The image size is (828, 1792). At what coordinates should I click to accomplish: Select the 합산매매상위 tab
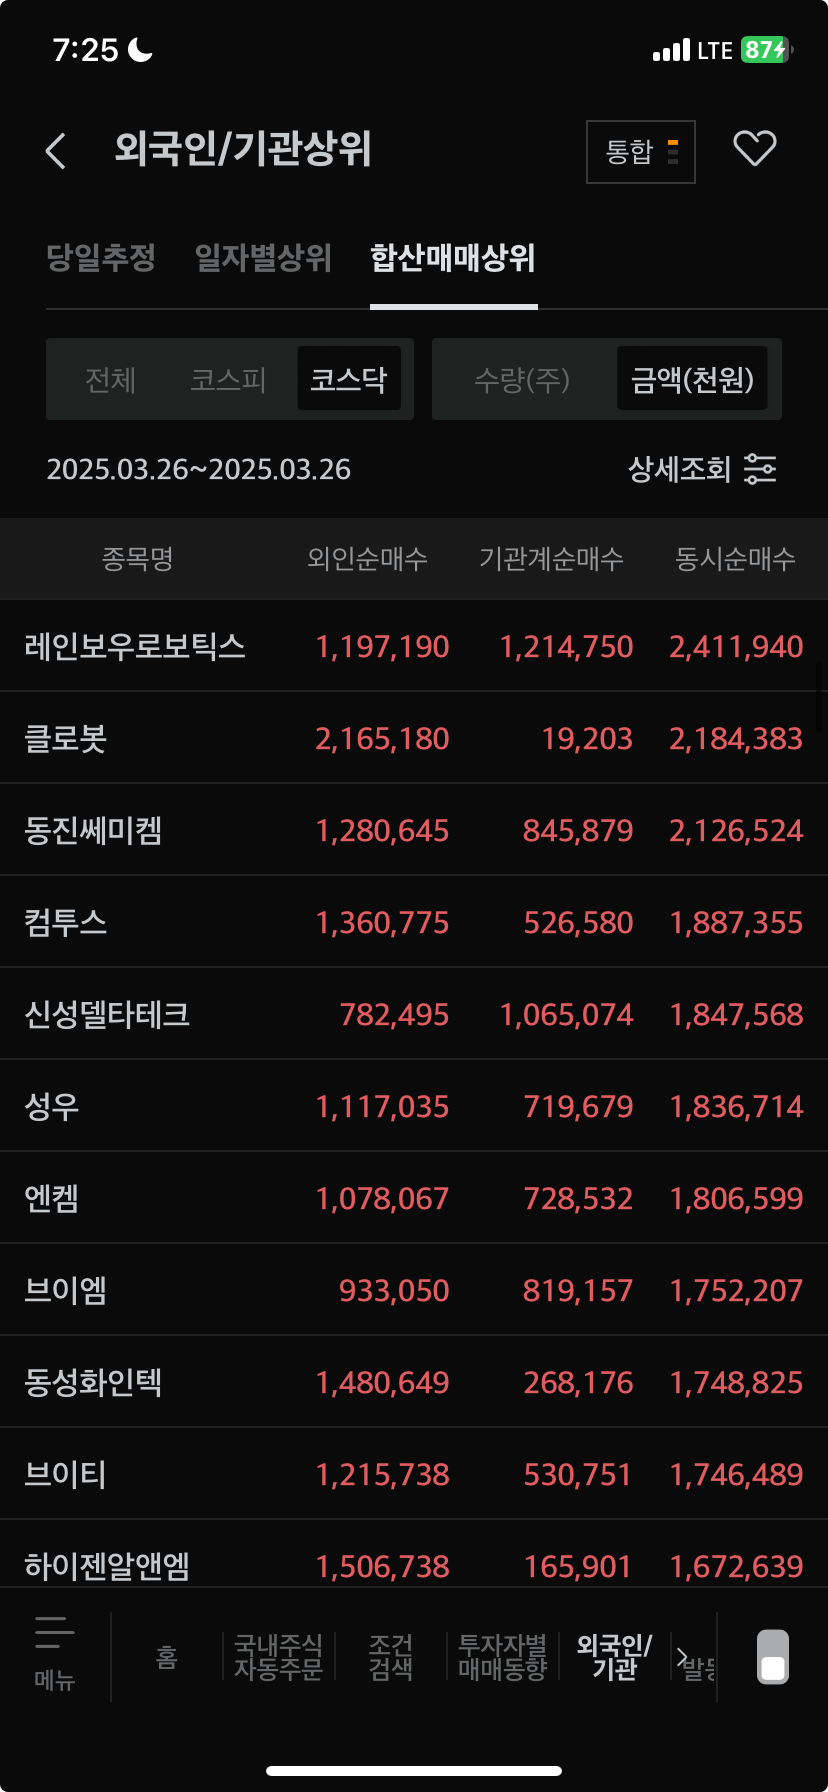453,258
